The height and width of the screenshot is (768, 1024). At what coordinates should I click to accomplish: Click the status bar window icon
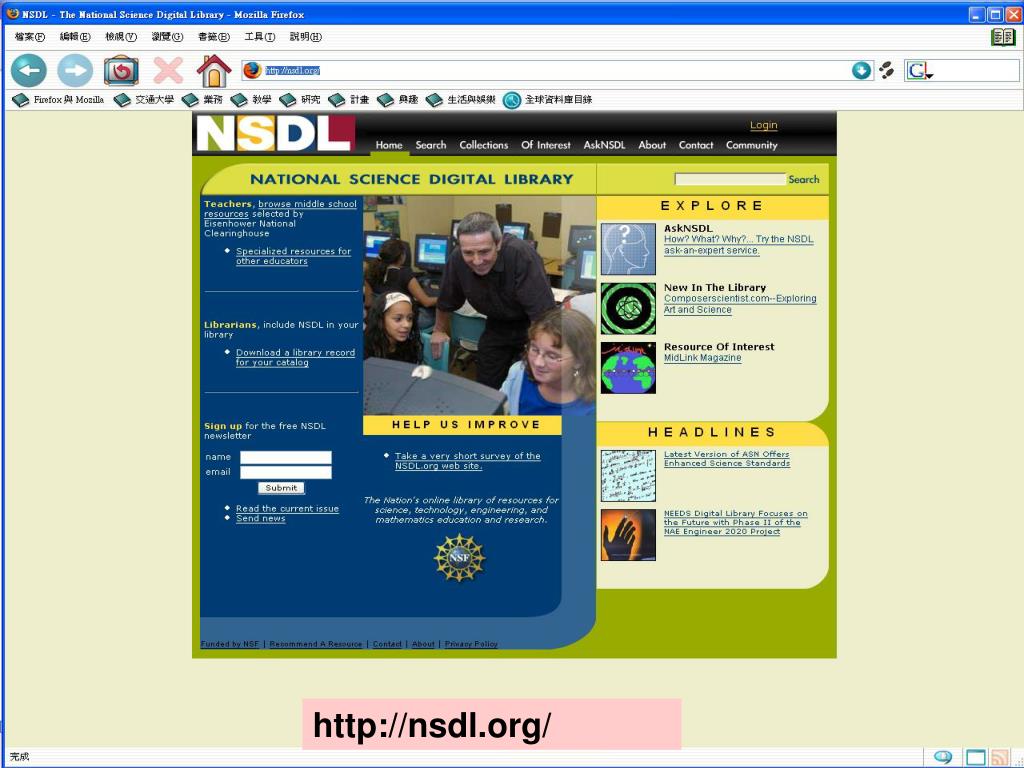[x=976, y=758]
